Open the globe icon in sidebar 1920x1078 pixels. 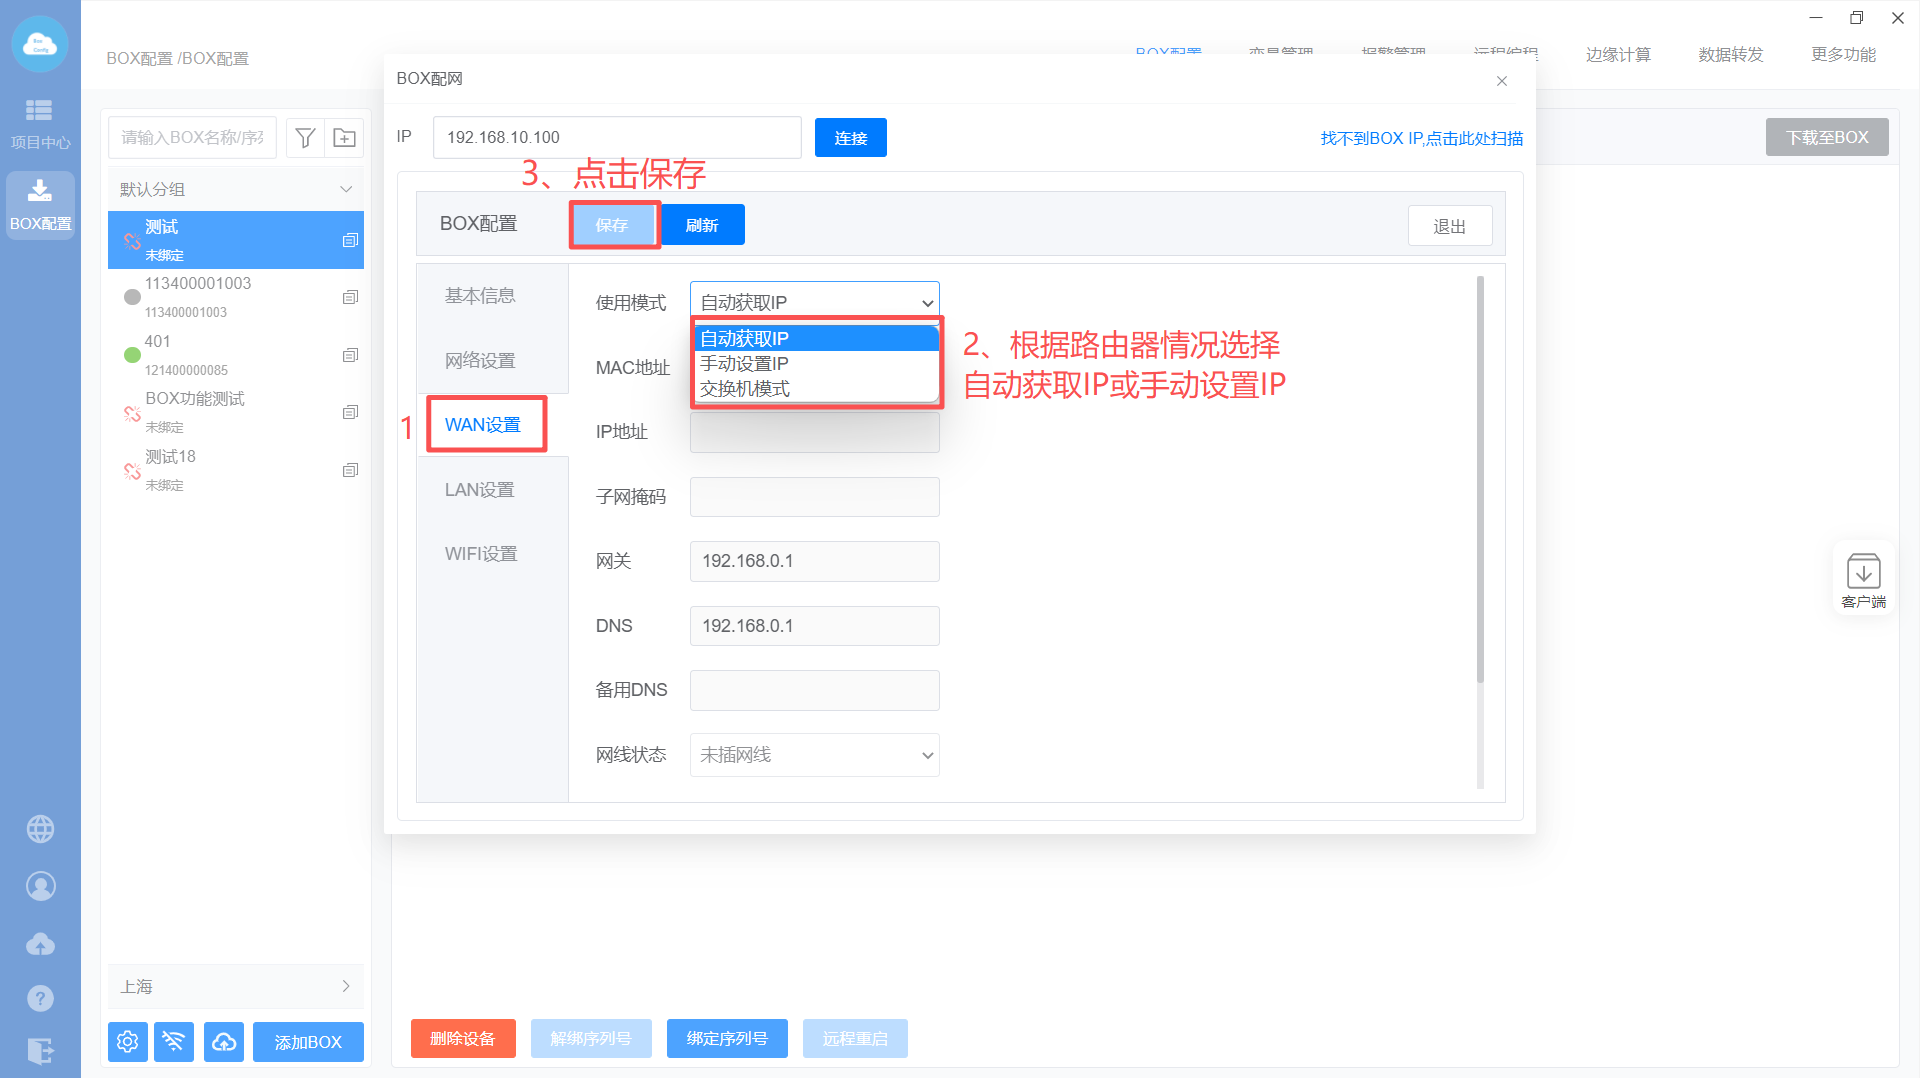pyautogui.click(x=40, y=829)
